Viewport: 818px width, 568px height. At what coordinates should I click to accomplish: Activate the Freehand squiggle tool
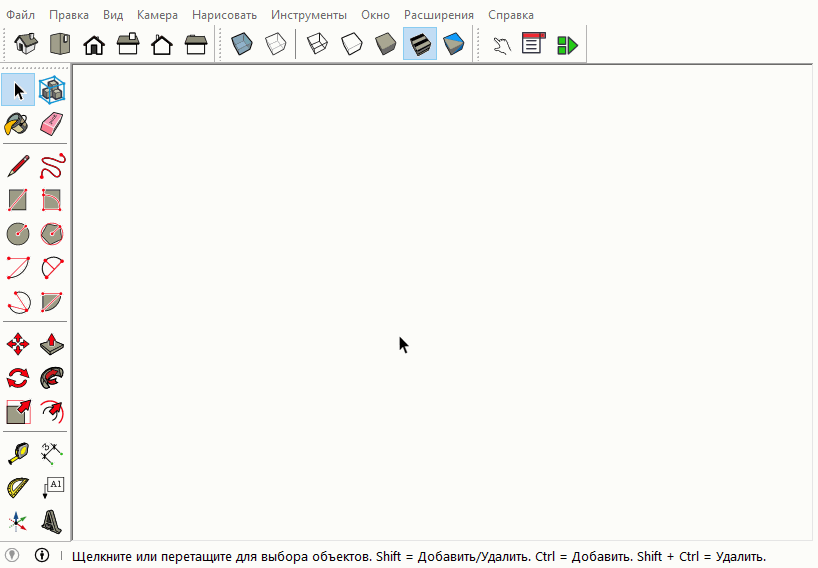[x=52, y=166]
